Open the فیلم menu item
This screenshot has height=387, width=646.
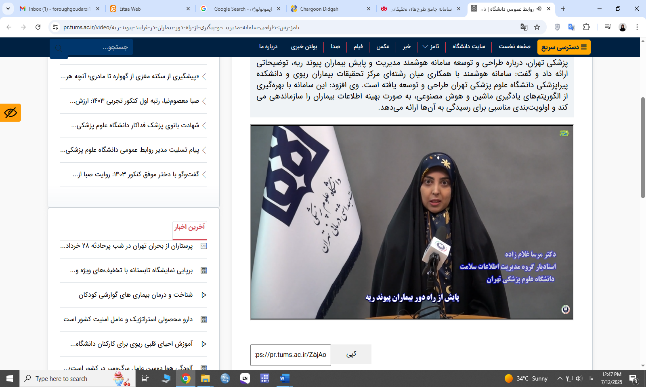tap(358, 47)
